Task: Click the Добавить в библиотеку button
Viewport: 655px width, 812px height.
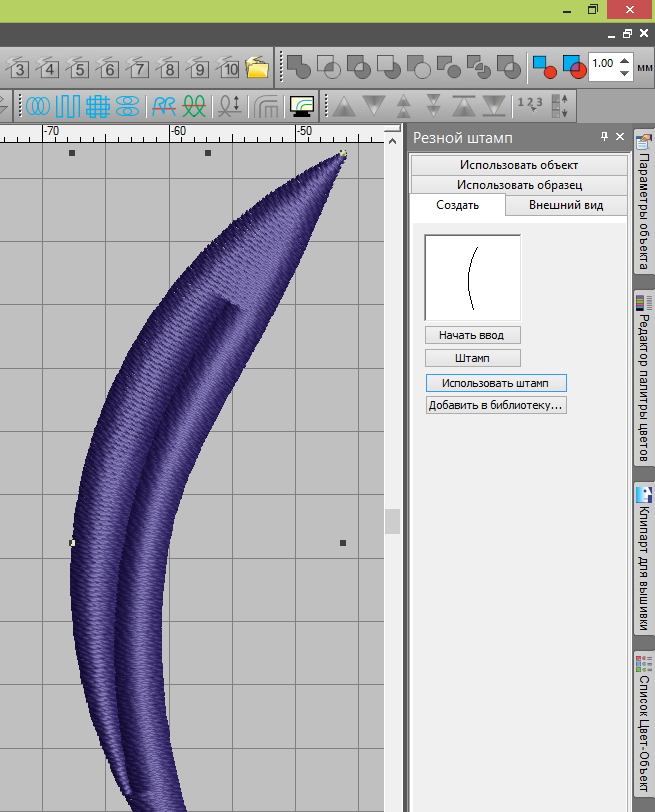Action: tap(496, 405)
